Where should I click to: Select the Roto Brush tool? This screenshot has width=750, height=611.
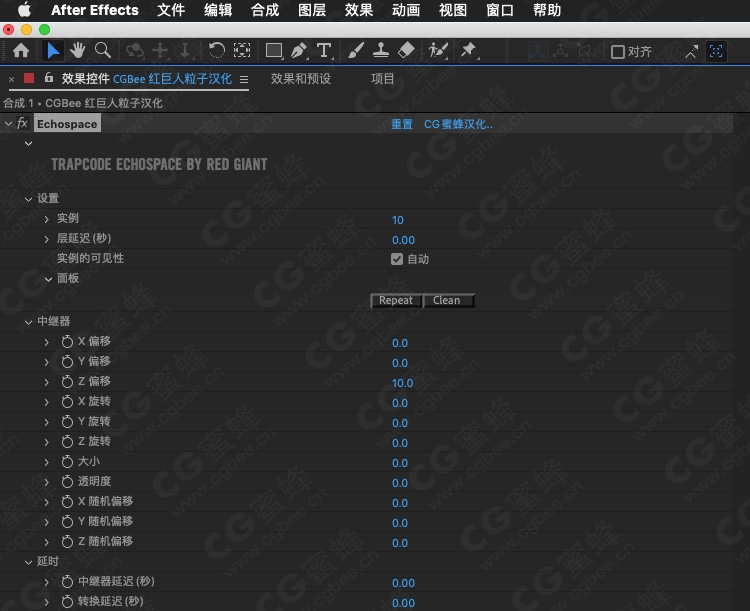438,51
